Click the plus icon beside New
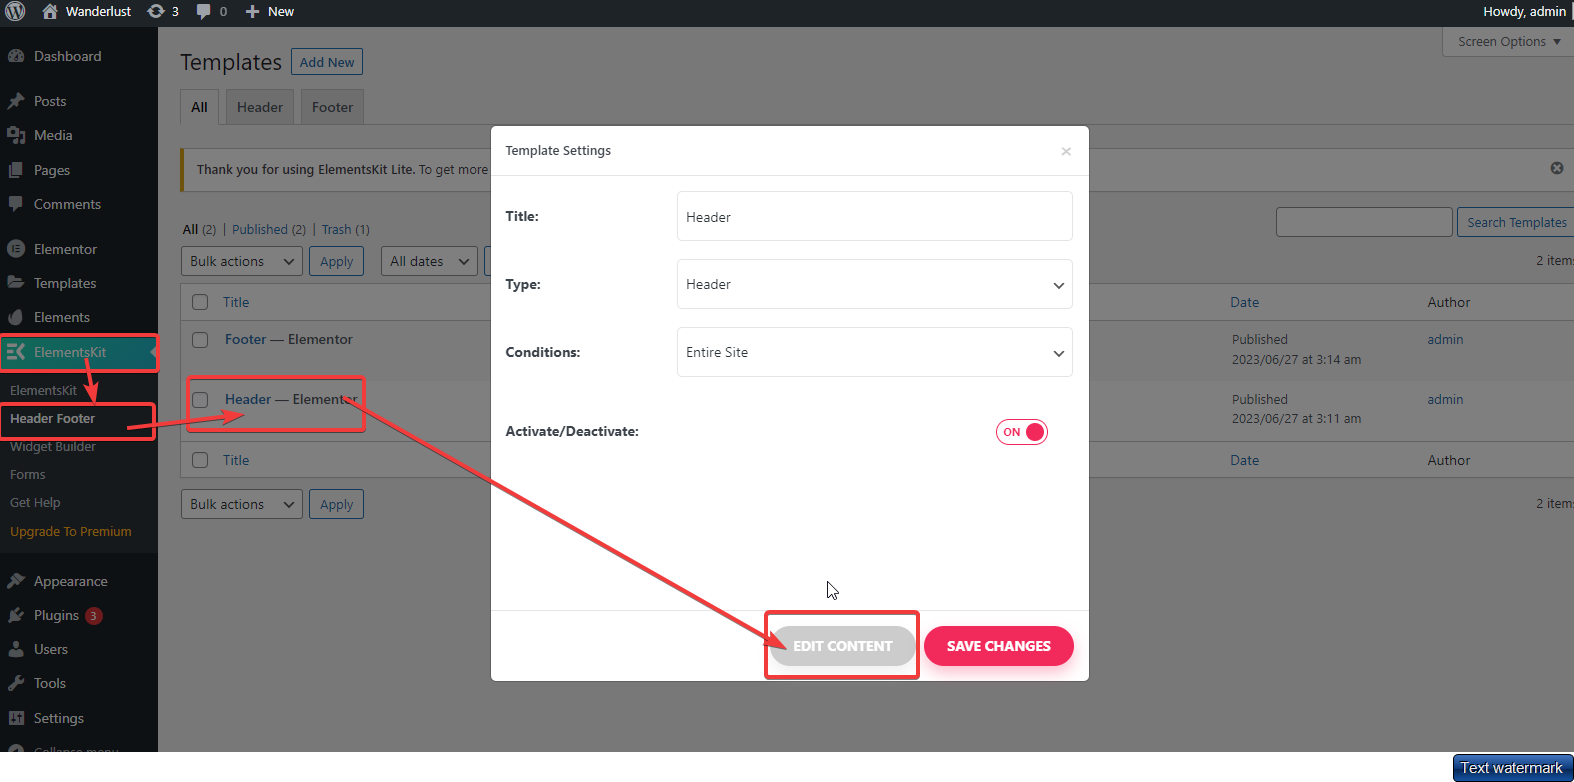Viewport: 1574px width, 782px height. coord(252,11)
